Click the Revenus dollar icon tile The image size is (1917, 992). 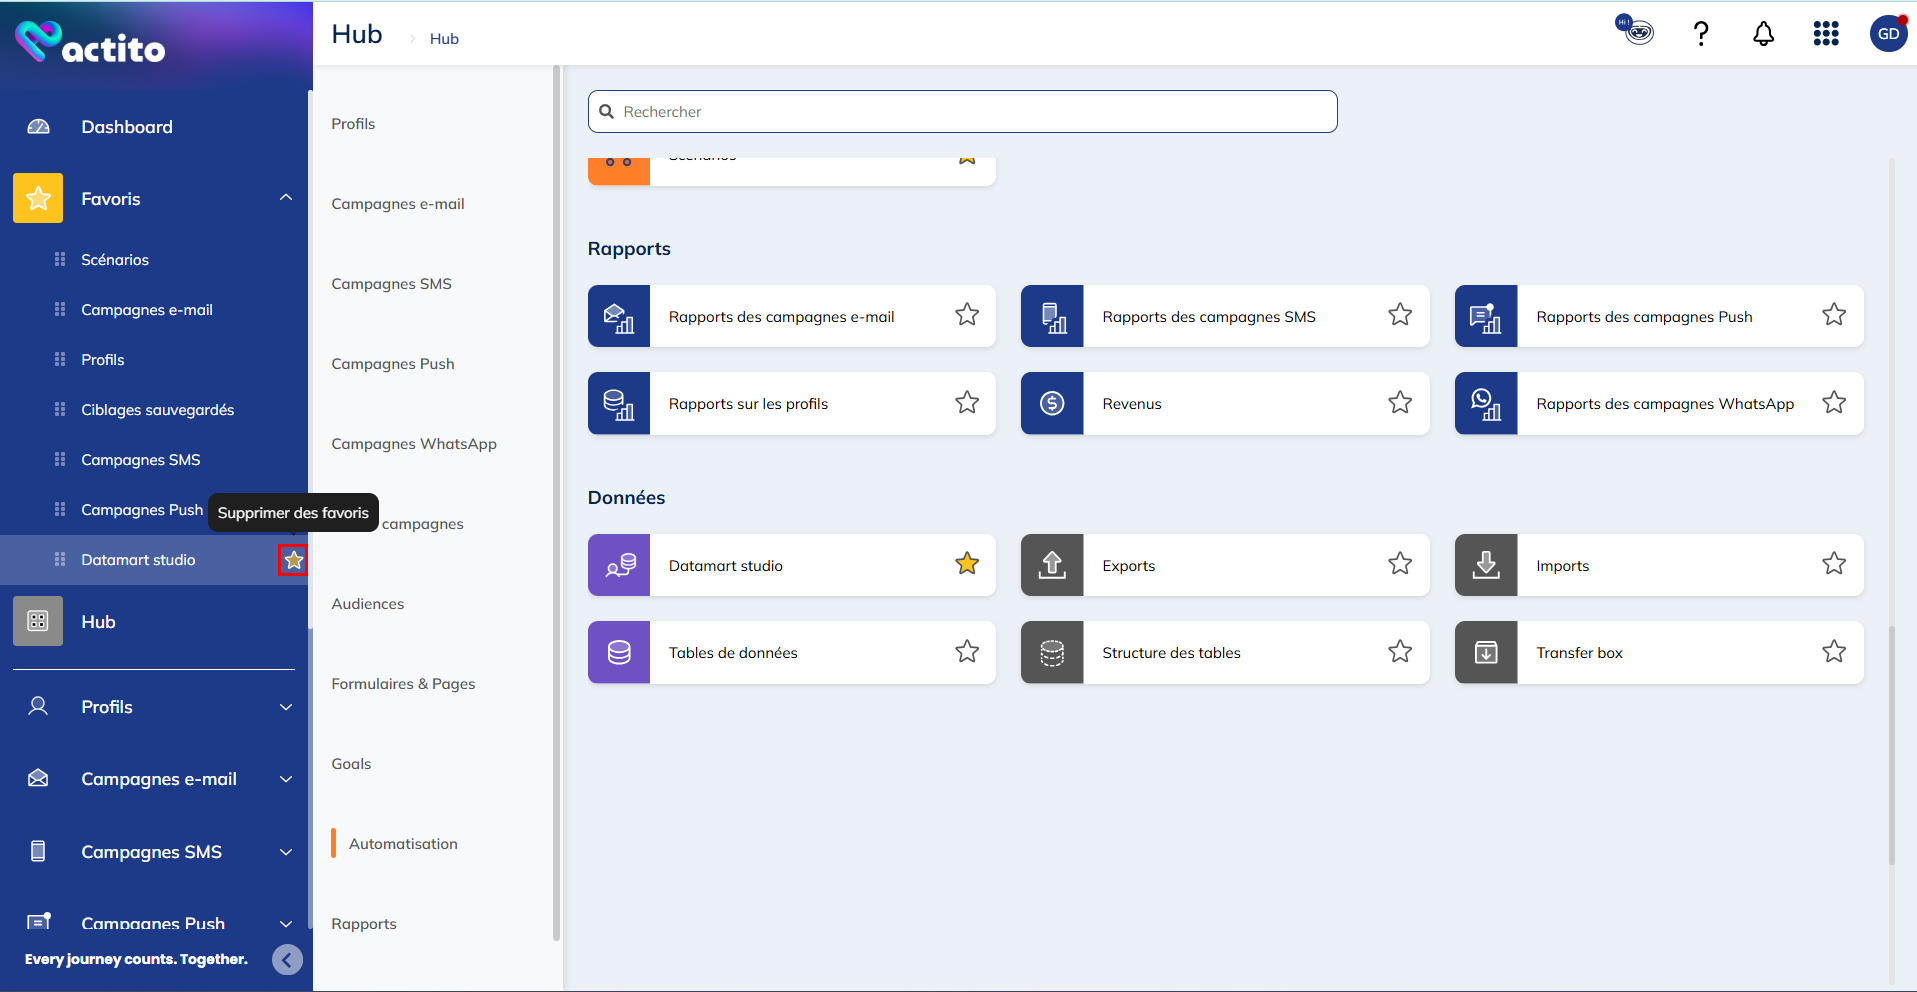tap(1052, 403)
